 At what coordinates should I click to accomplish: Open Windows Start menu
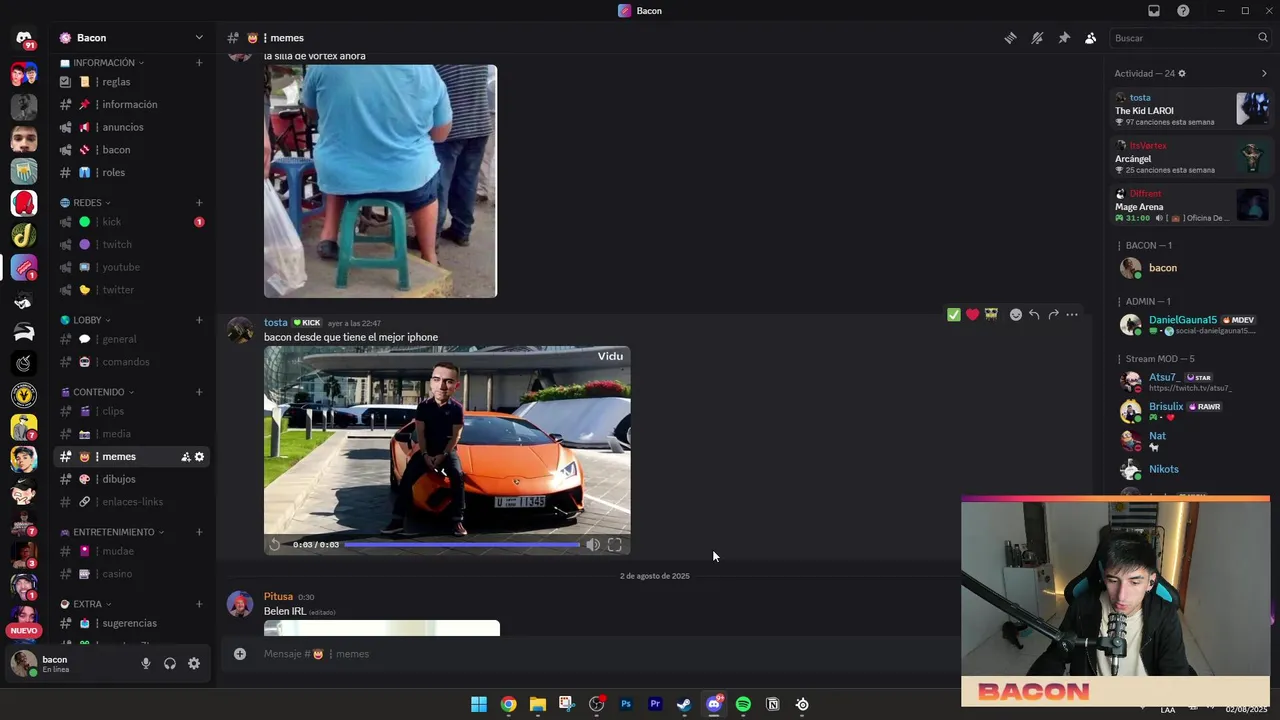(479, 704)
